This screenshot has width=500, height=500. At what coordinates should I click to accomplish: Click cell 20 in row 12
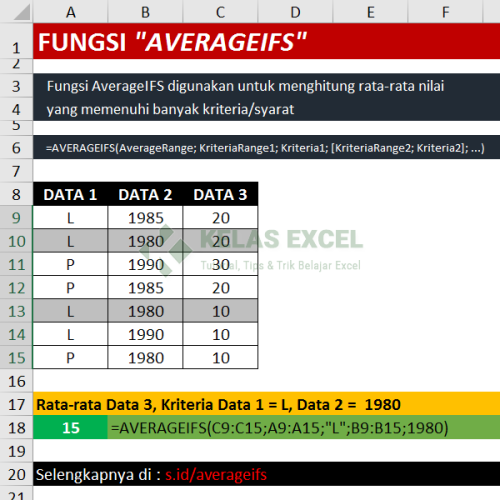(x=220, y=287)
